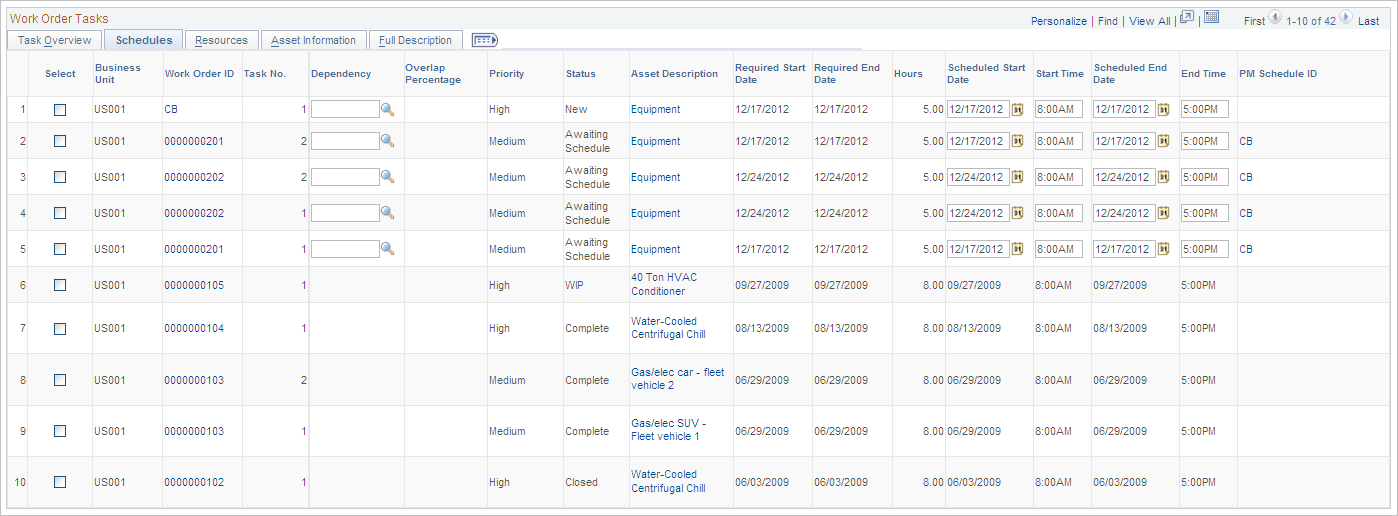
Task: Sort by Hours column header
Action: [908, 74]
